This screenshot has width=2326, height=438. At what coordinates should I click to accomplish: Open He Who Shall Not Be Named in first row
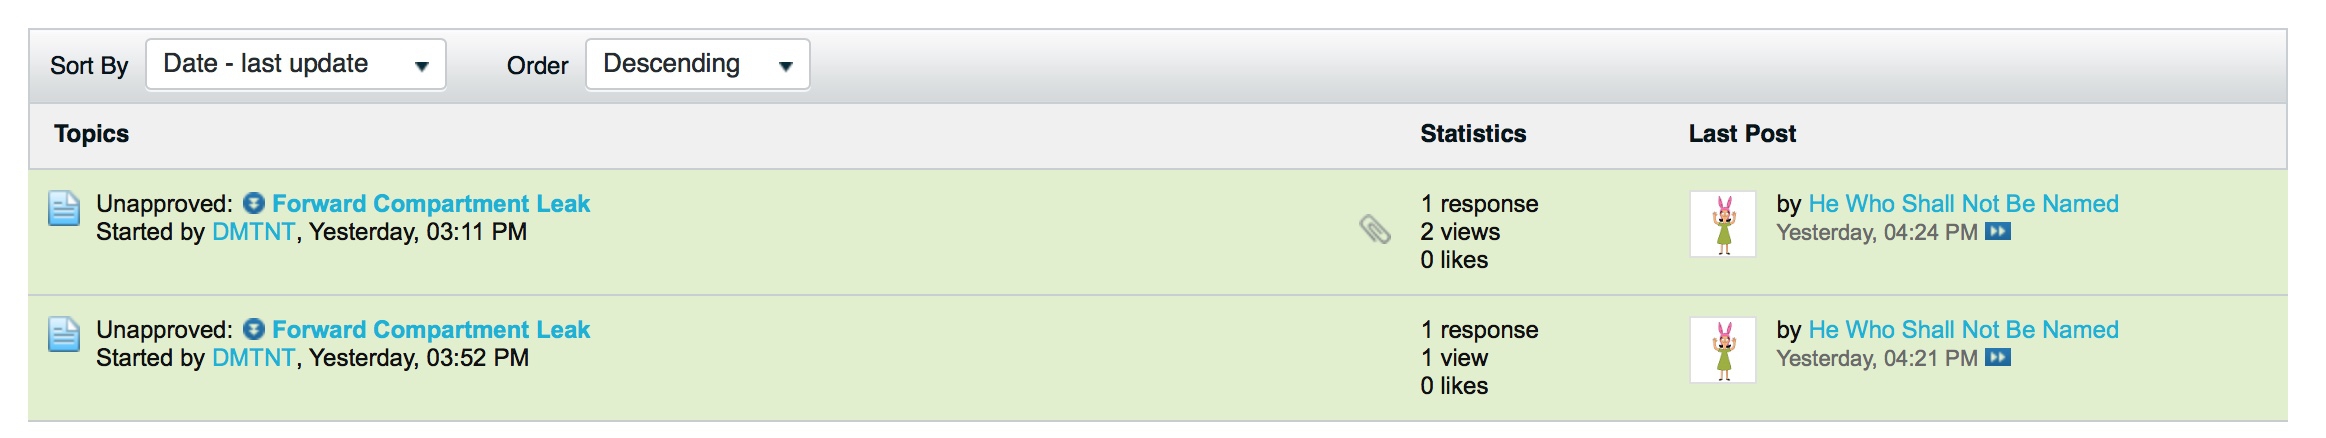[1964, 204]
